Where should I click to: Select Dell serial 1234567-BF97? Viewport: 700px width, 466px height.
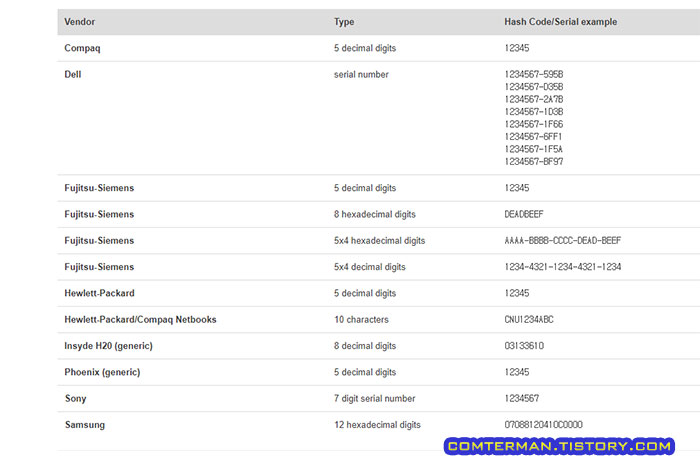tap(533, 162)
